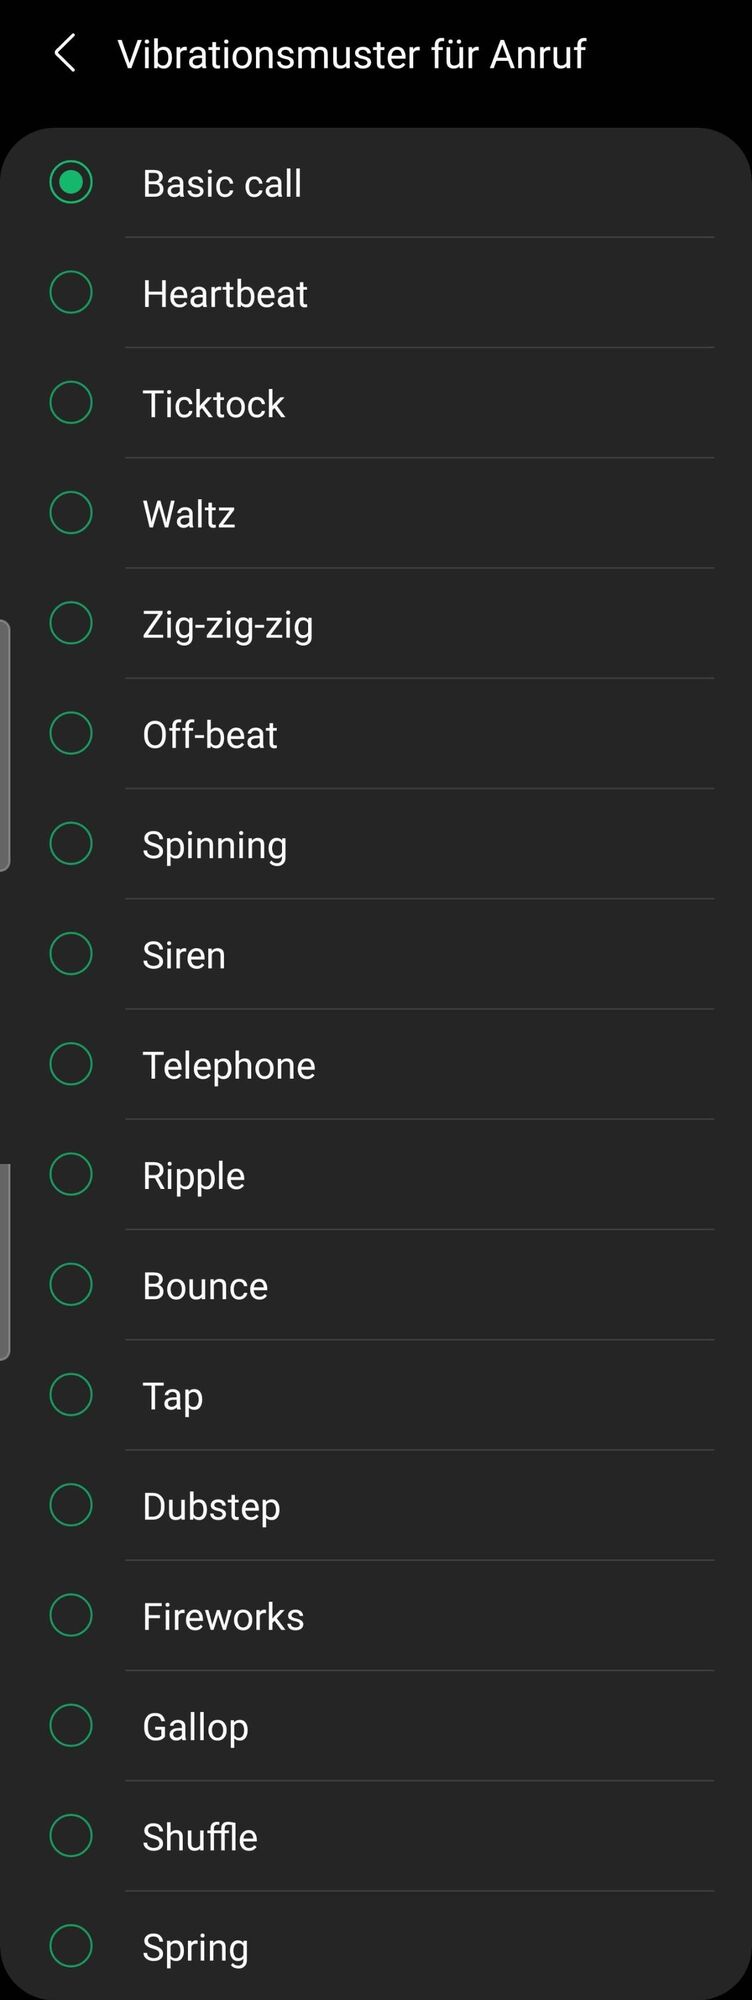Select the Spring pattern

71,1946
